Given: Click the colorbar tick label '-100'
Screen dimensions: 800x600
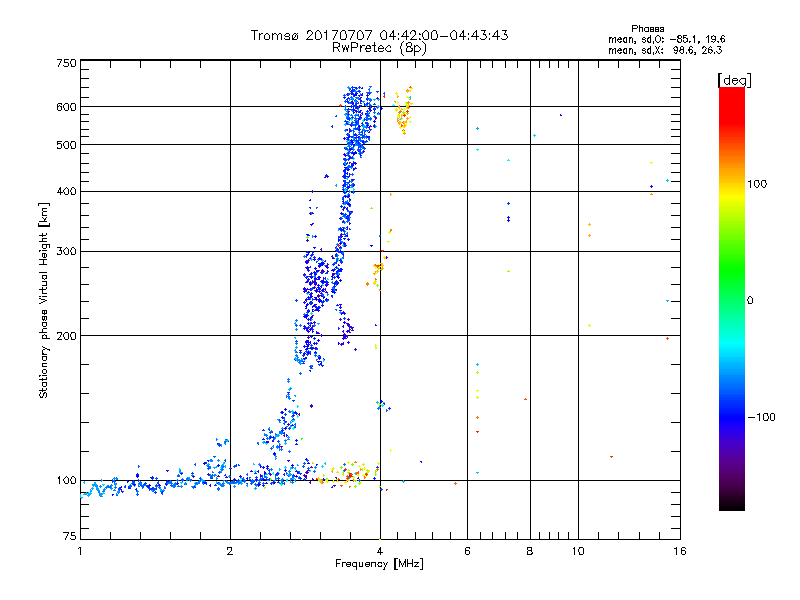Looking at the screenshot, I should (x=761, y=417).
